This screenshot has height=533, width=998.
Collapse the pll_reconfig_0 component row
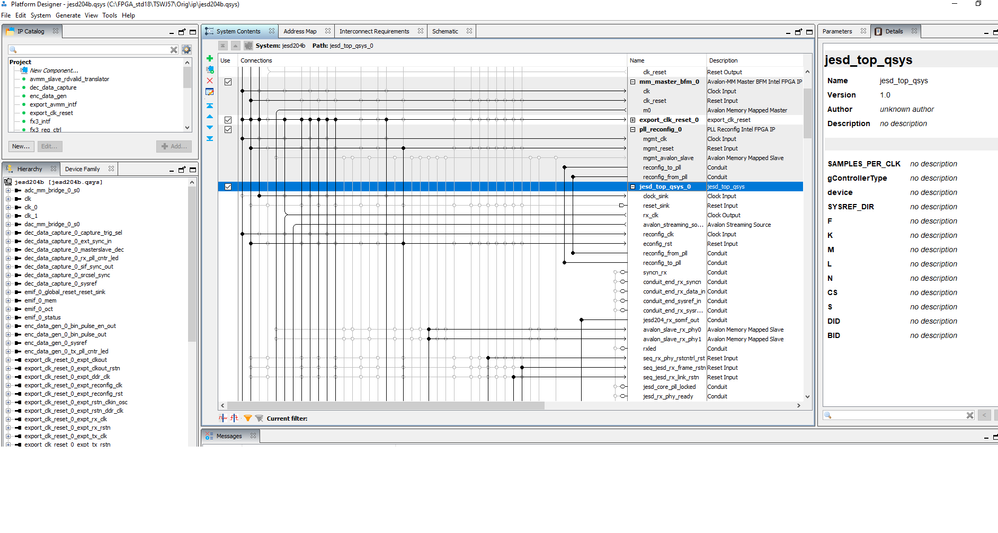click(x=633, y=129)
